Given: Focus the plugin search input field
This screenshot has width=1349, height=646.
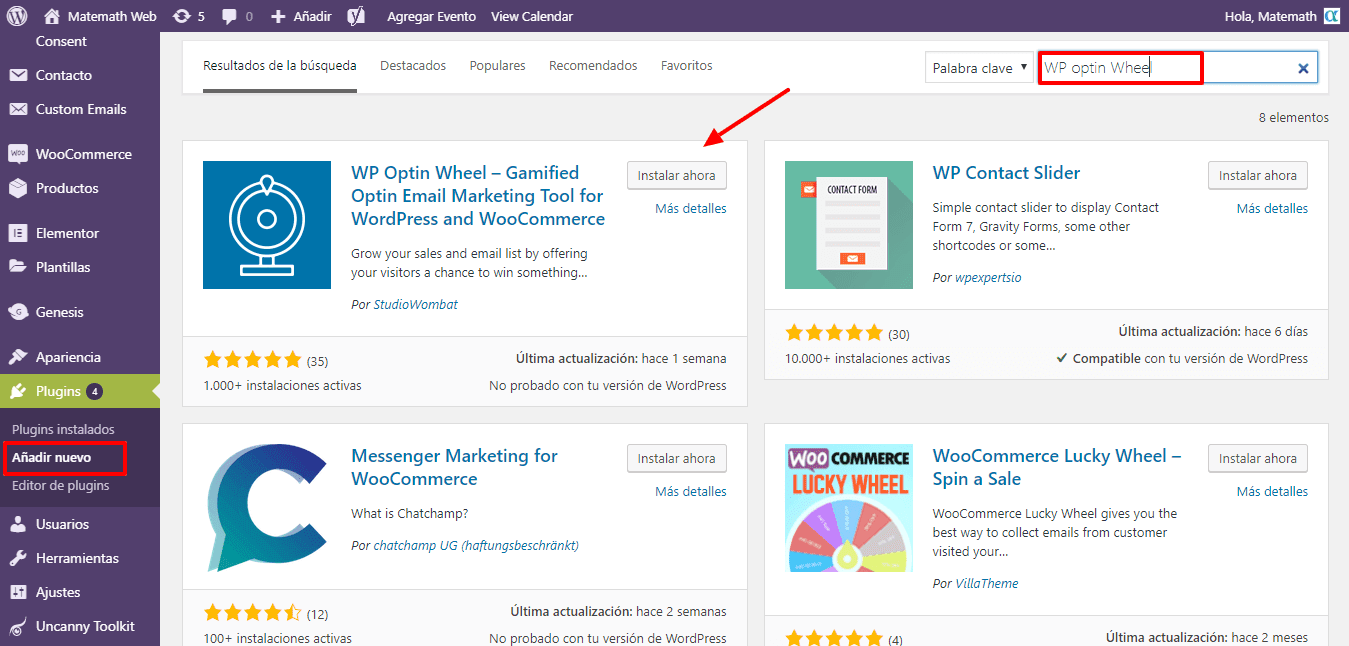Looking at the screenshot, I should [1178, 68].
